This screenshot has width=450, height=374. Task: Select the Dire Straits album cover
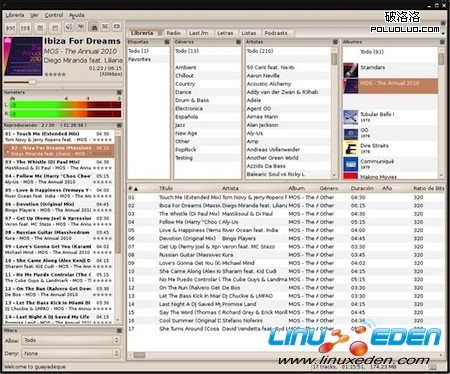click(351, 149)
